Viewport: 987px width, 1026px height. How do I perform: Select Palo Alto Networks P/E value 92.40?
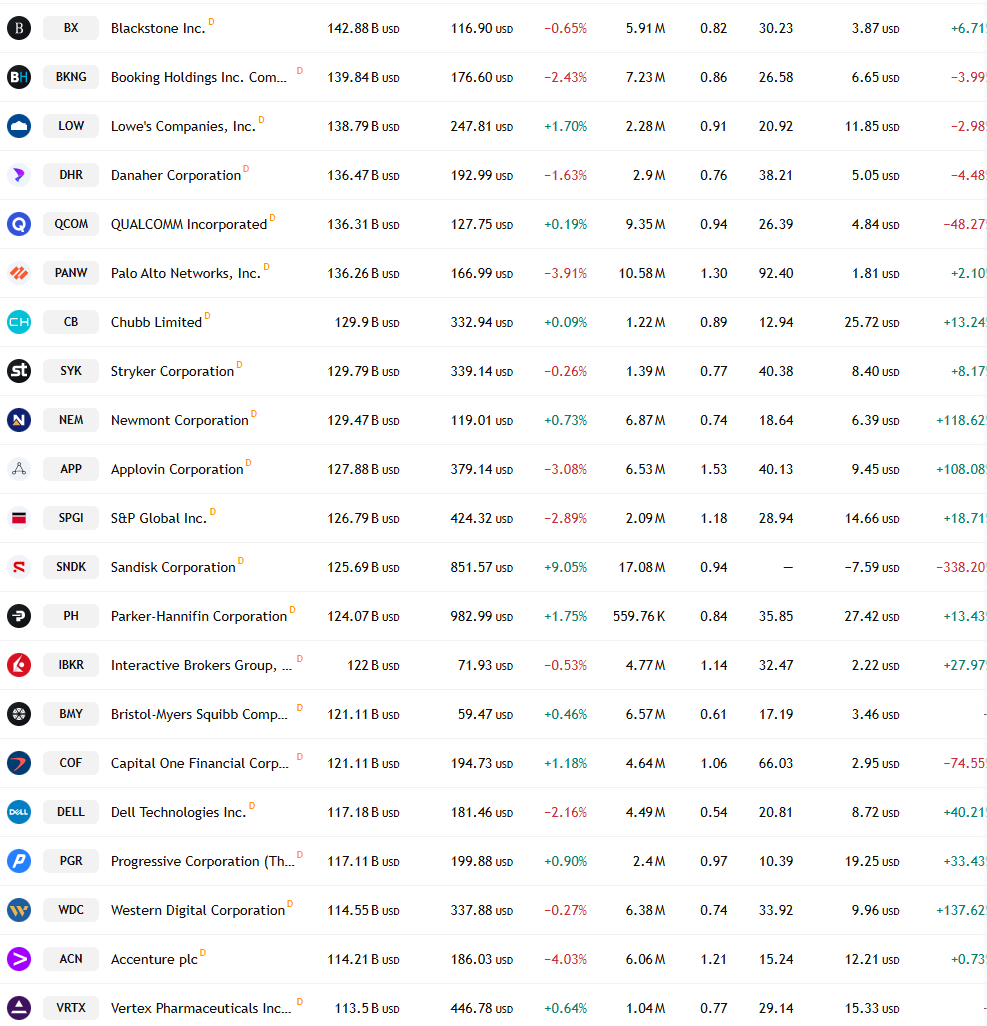coord(776,273)
